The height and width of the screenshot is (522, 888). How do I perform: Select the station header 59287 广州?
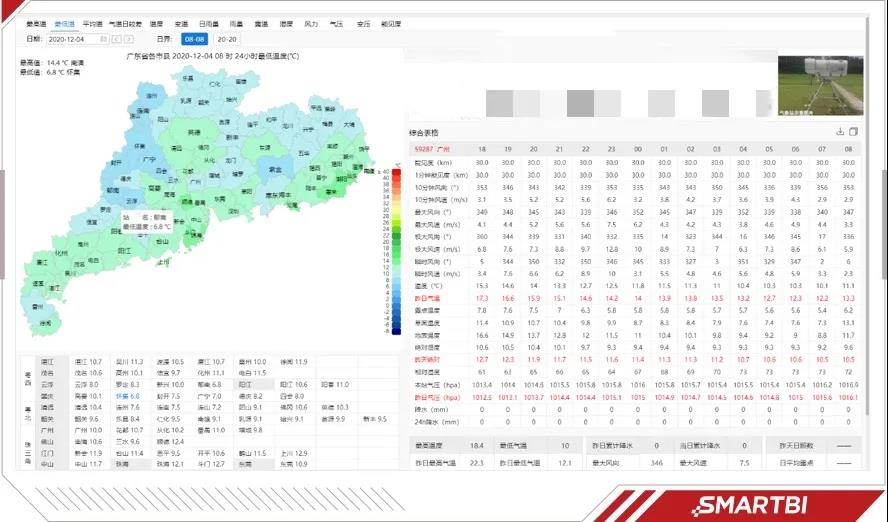pyautogui.click(x=432, y=149)
